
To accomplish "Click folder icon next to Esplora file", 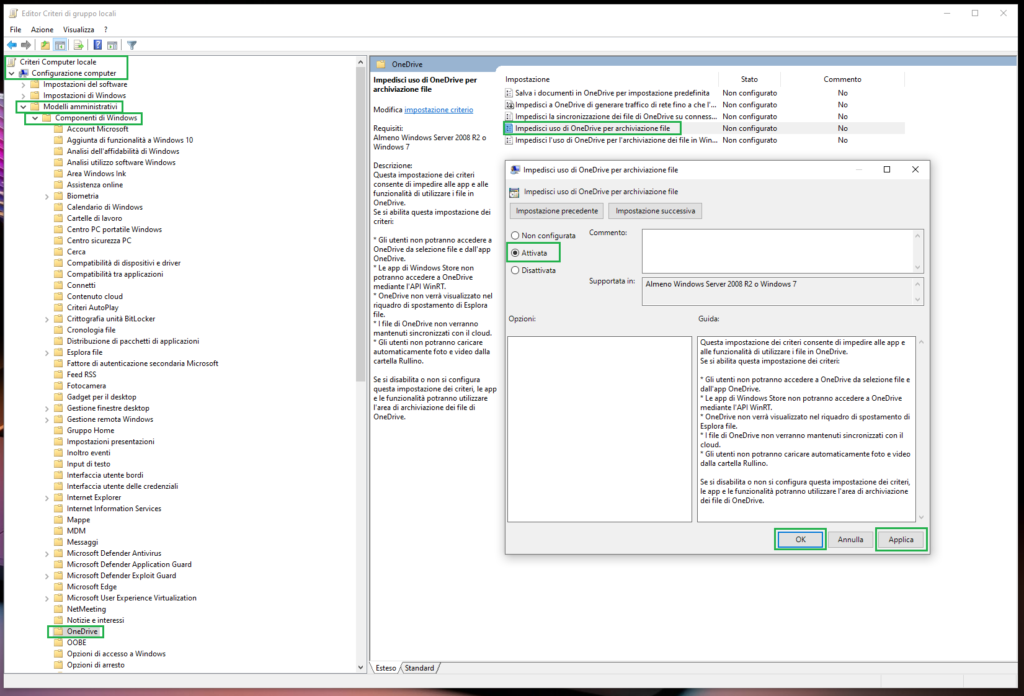I will coord(59,353).
